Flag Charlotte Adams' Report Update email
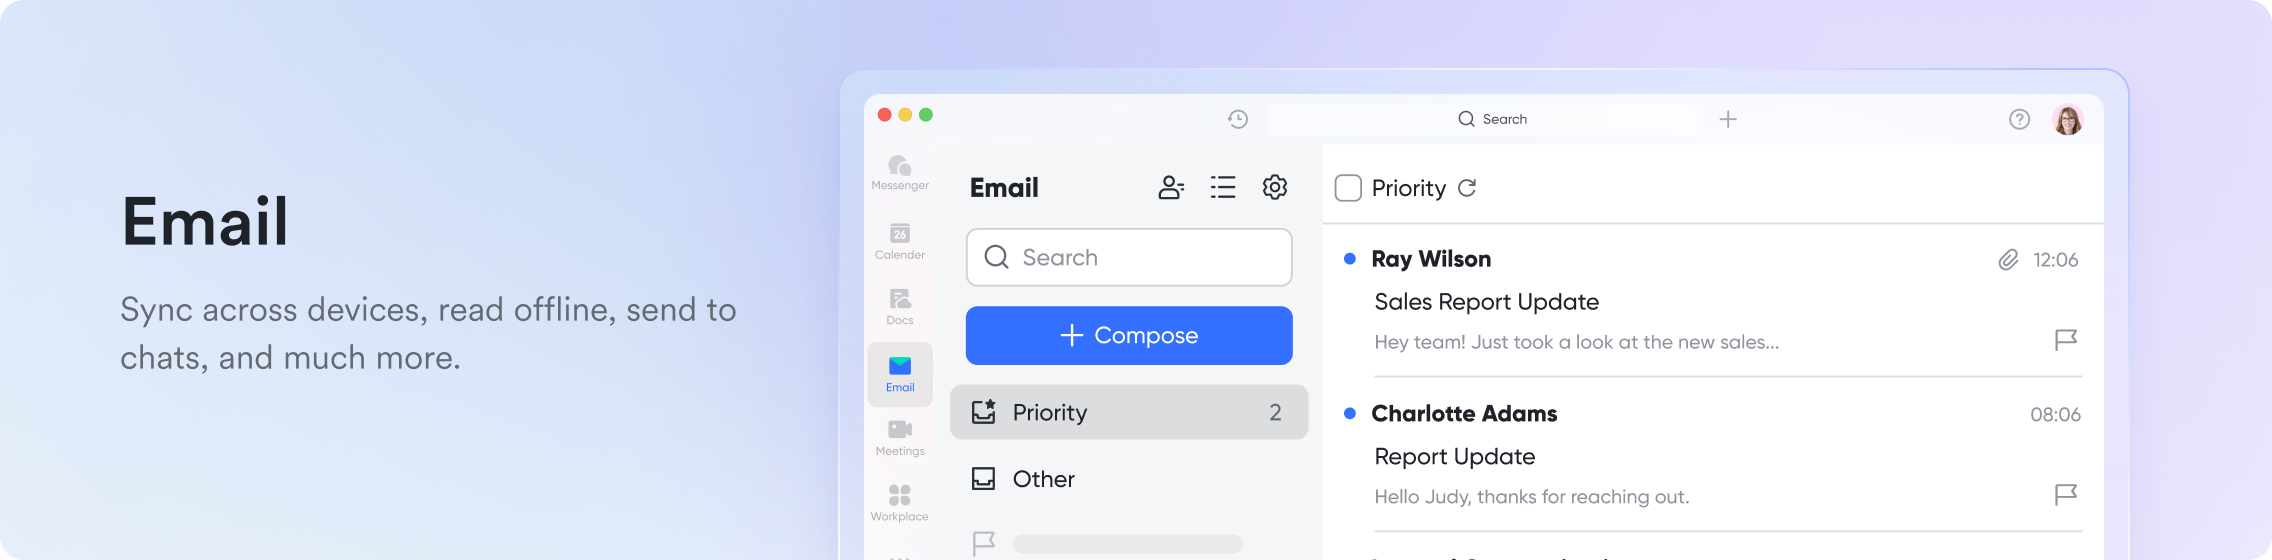Image resolution: width=2272 pixels, height=560 pixels. [x=2066, y=495]
